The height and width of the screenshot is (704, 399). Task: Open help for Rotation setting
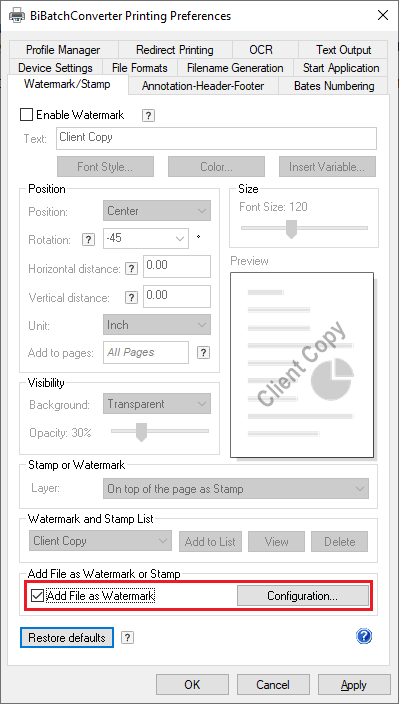point(88,239)
